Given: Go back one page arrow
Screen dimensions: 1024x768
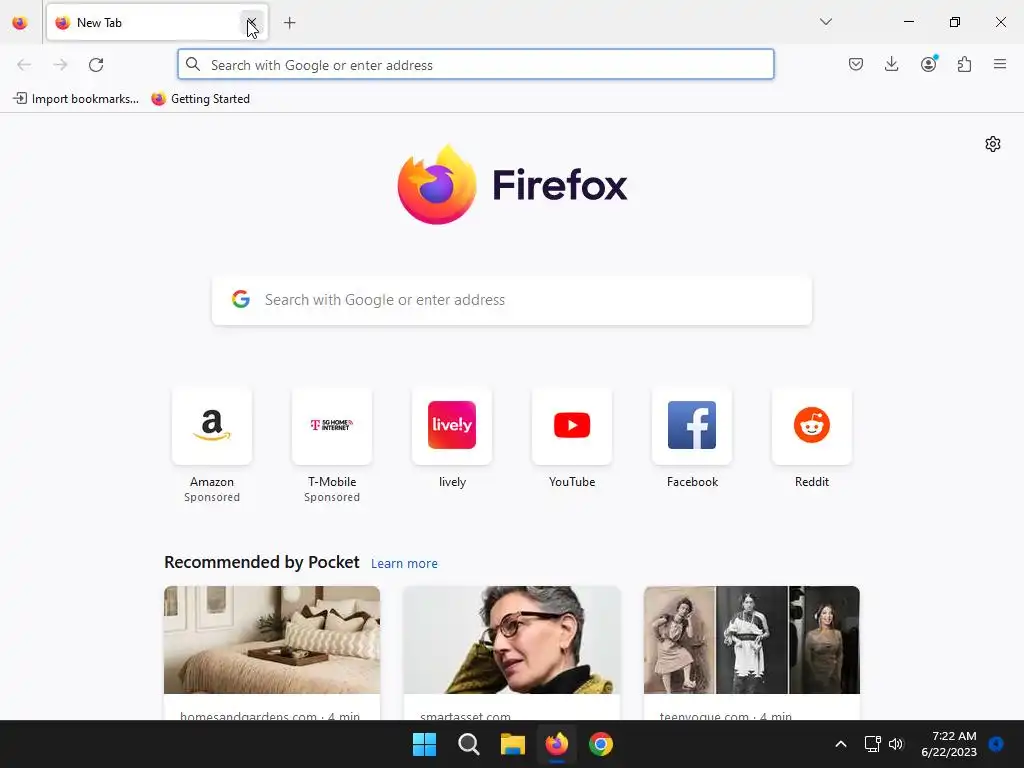Looking at the screenshot, I should click(24, 65).
